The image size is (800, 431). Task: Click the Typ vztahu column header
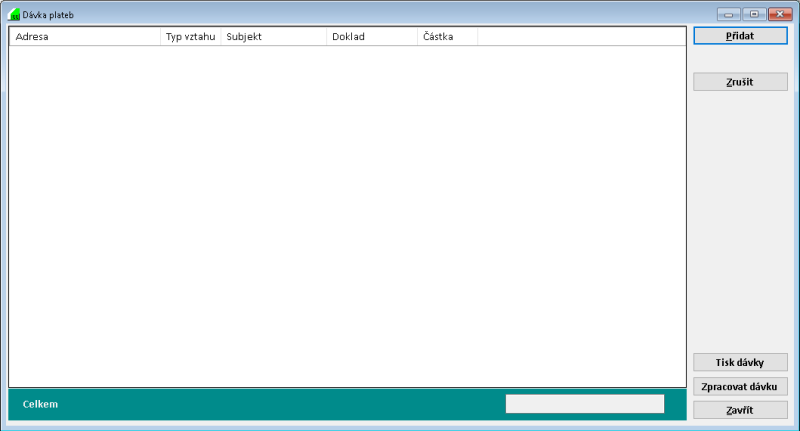(x=190, y=37)
